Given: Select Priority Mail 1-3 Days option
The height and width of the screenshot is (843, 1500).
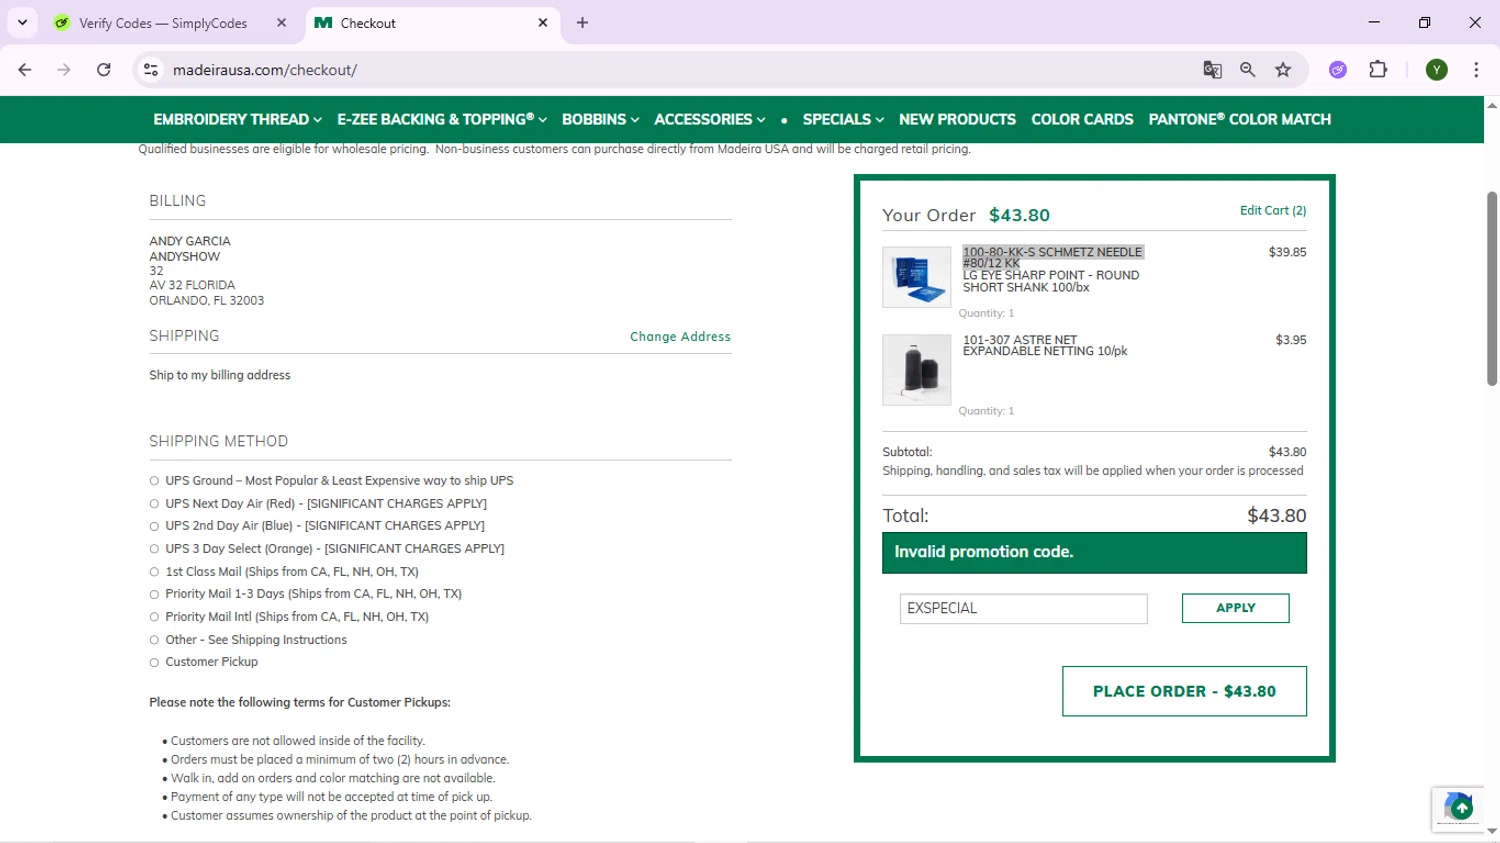Looking at the screenshot, I should (x=154, y=594).
